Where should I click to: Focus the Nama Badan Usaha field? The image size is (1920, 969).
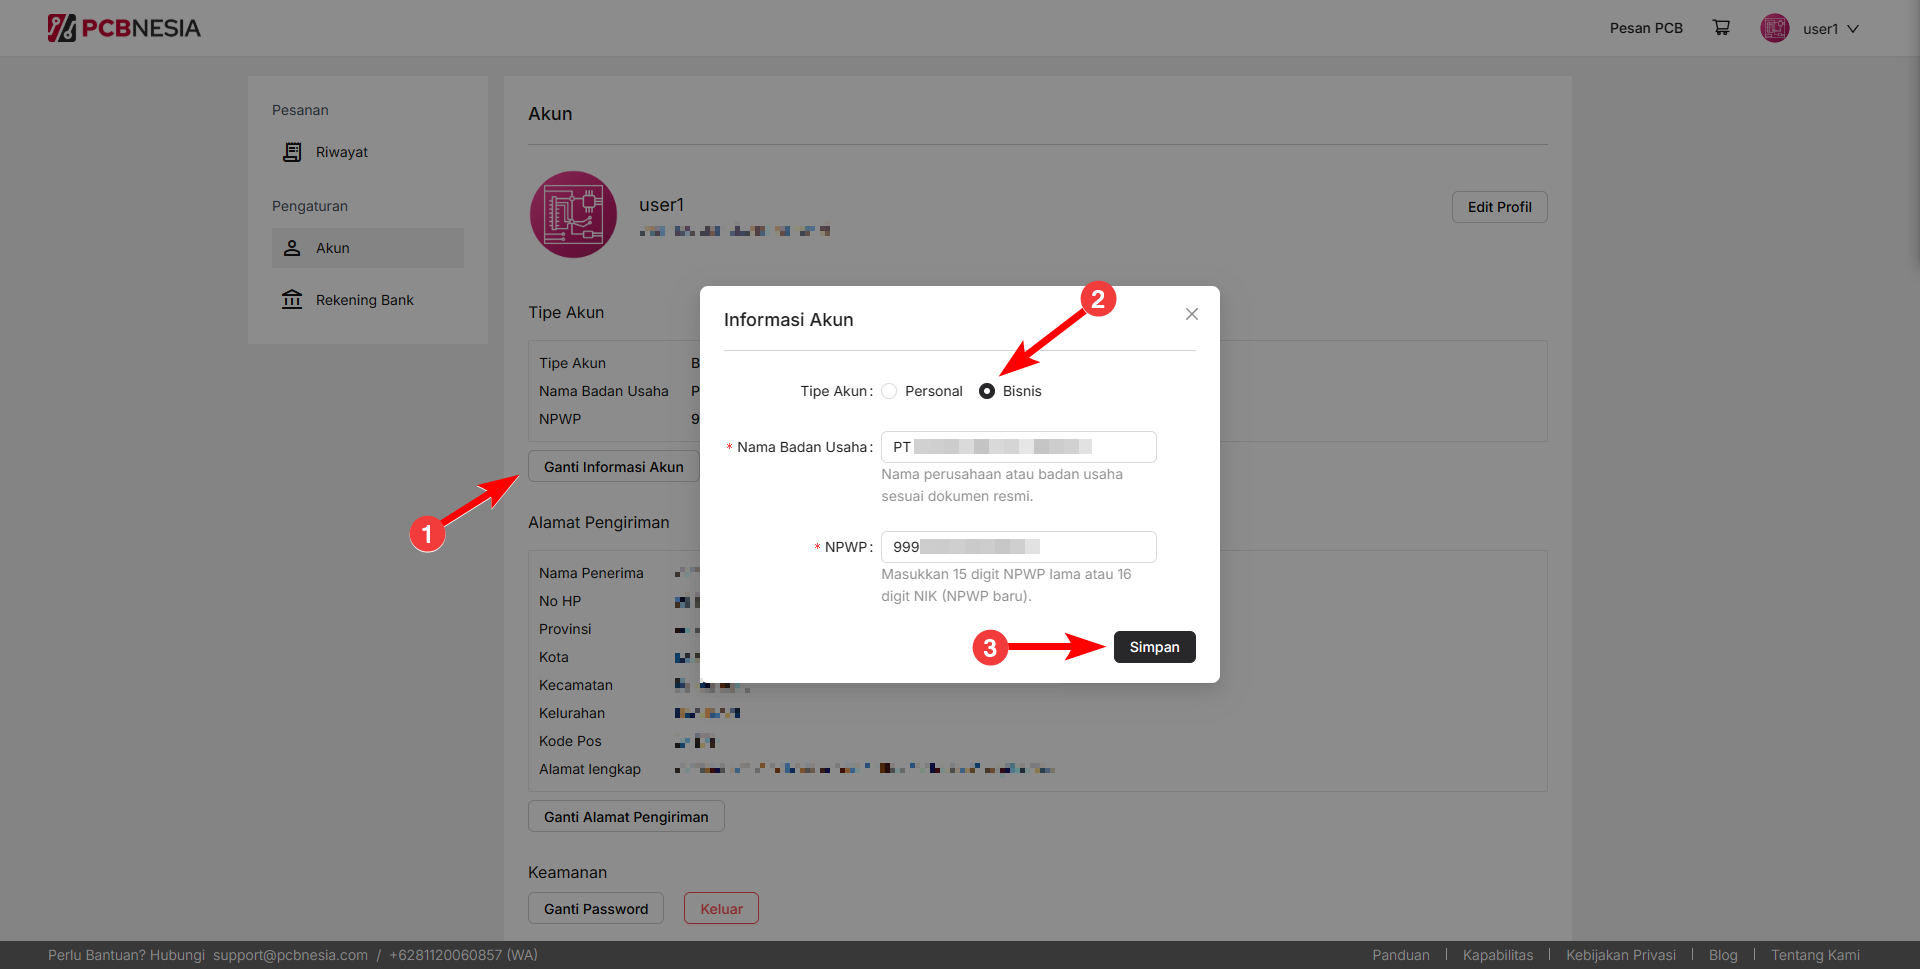(x=1018, y=447)
